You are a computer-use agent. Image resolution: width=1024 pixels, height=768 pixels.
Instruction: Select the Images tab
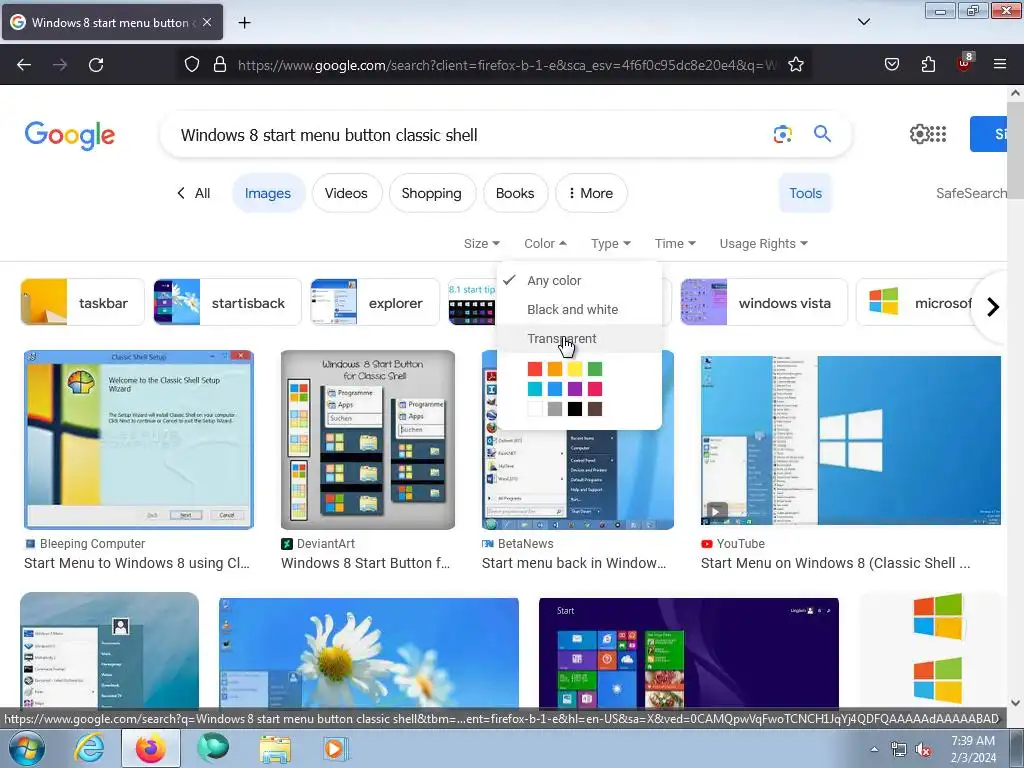point(268,193)
